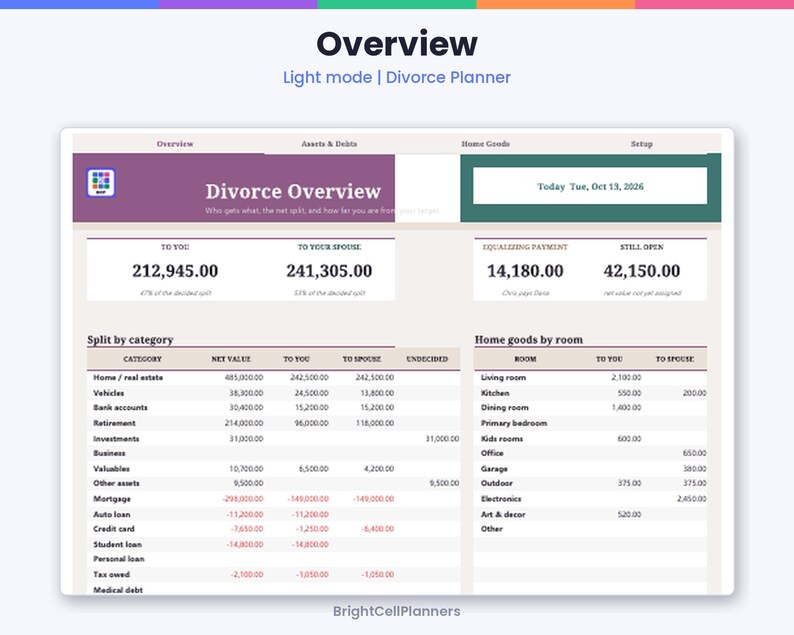Select the Mortgage category label
Screen dimensions: 794x635
tap(112, 499)
